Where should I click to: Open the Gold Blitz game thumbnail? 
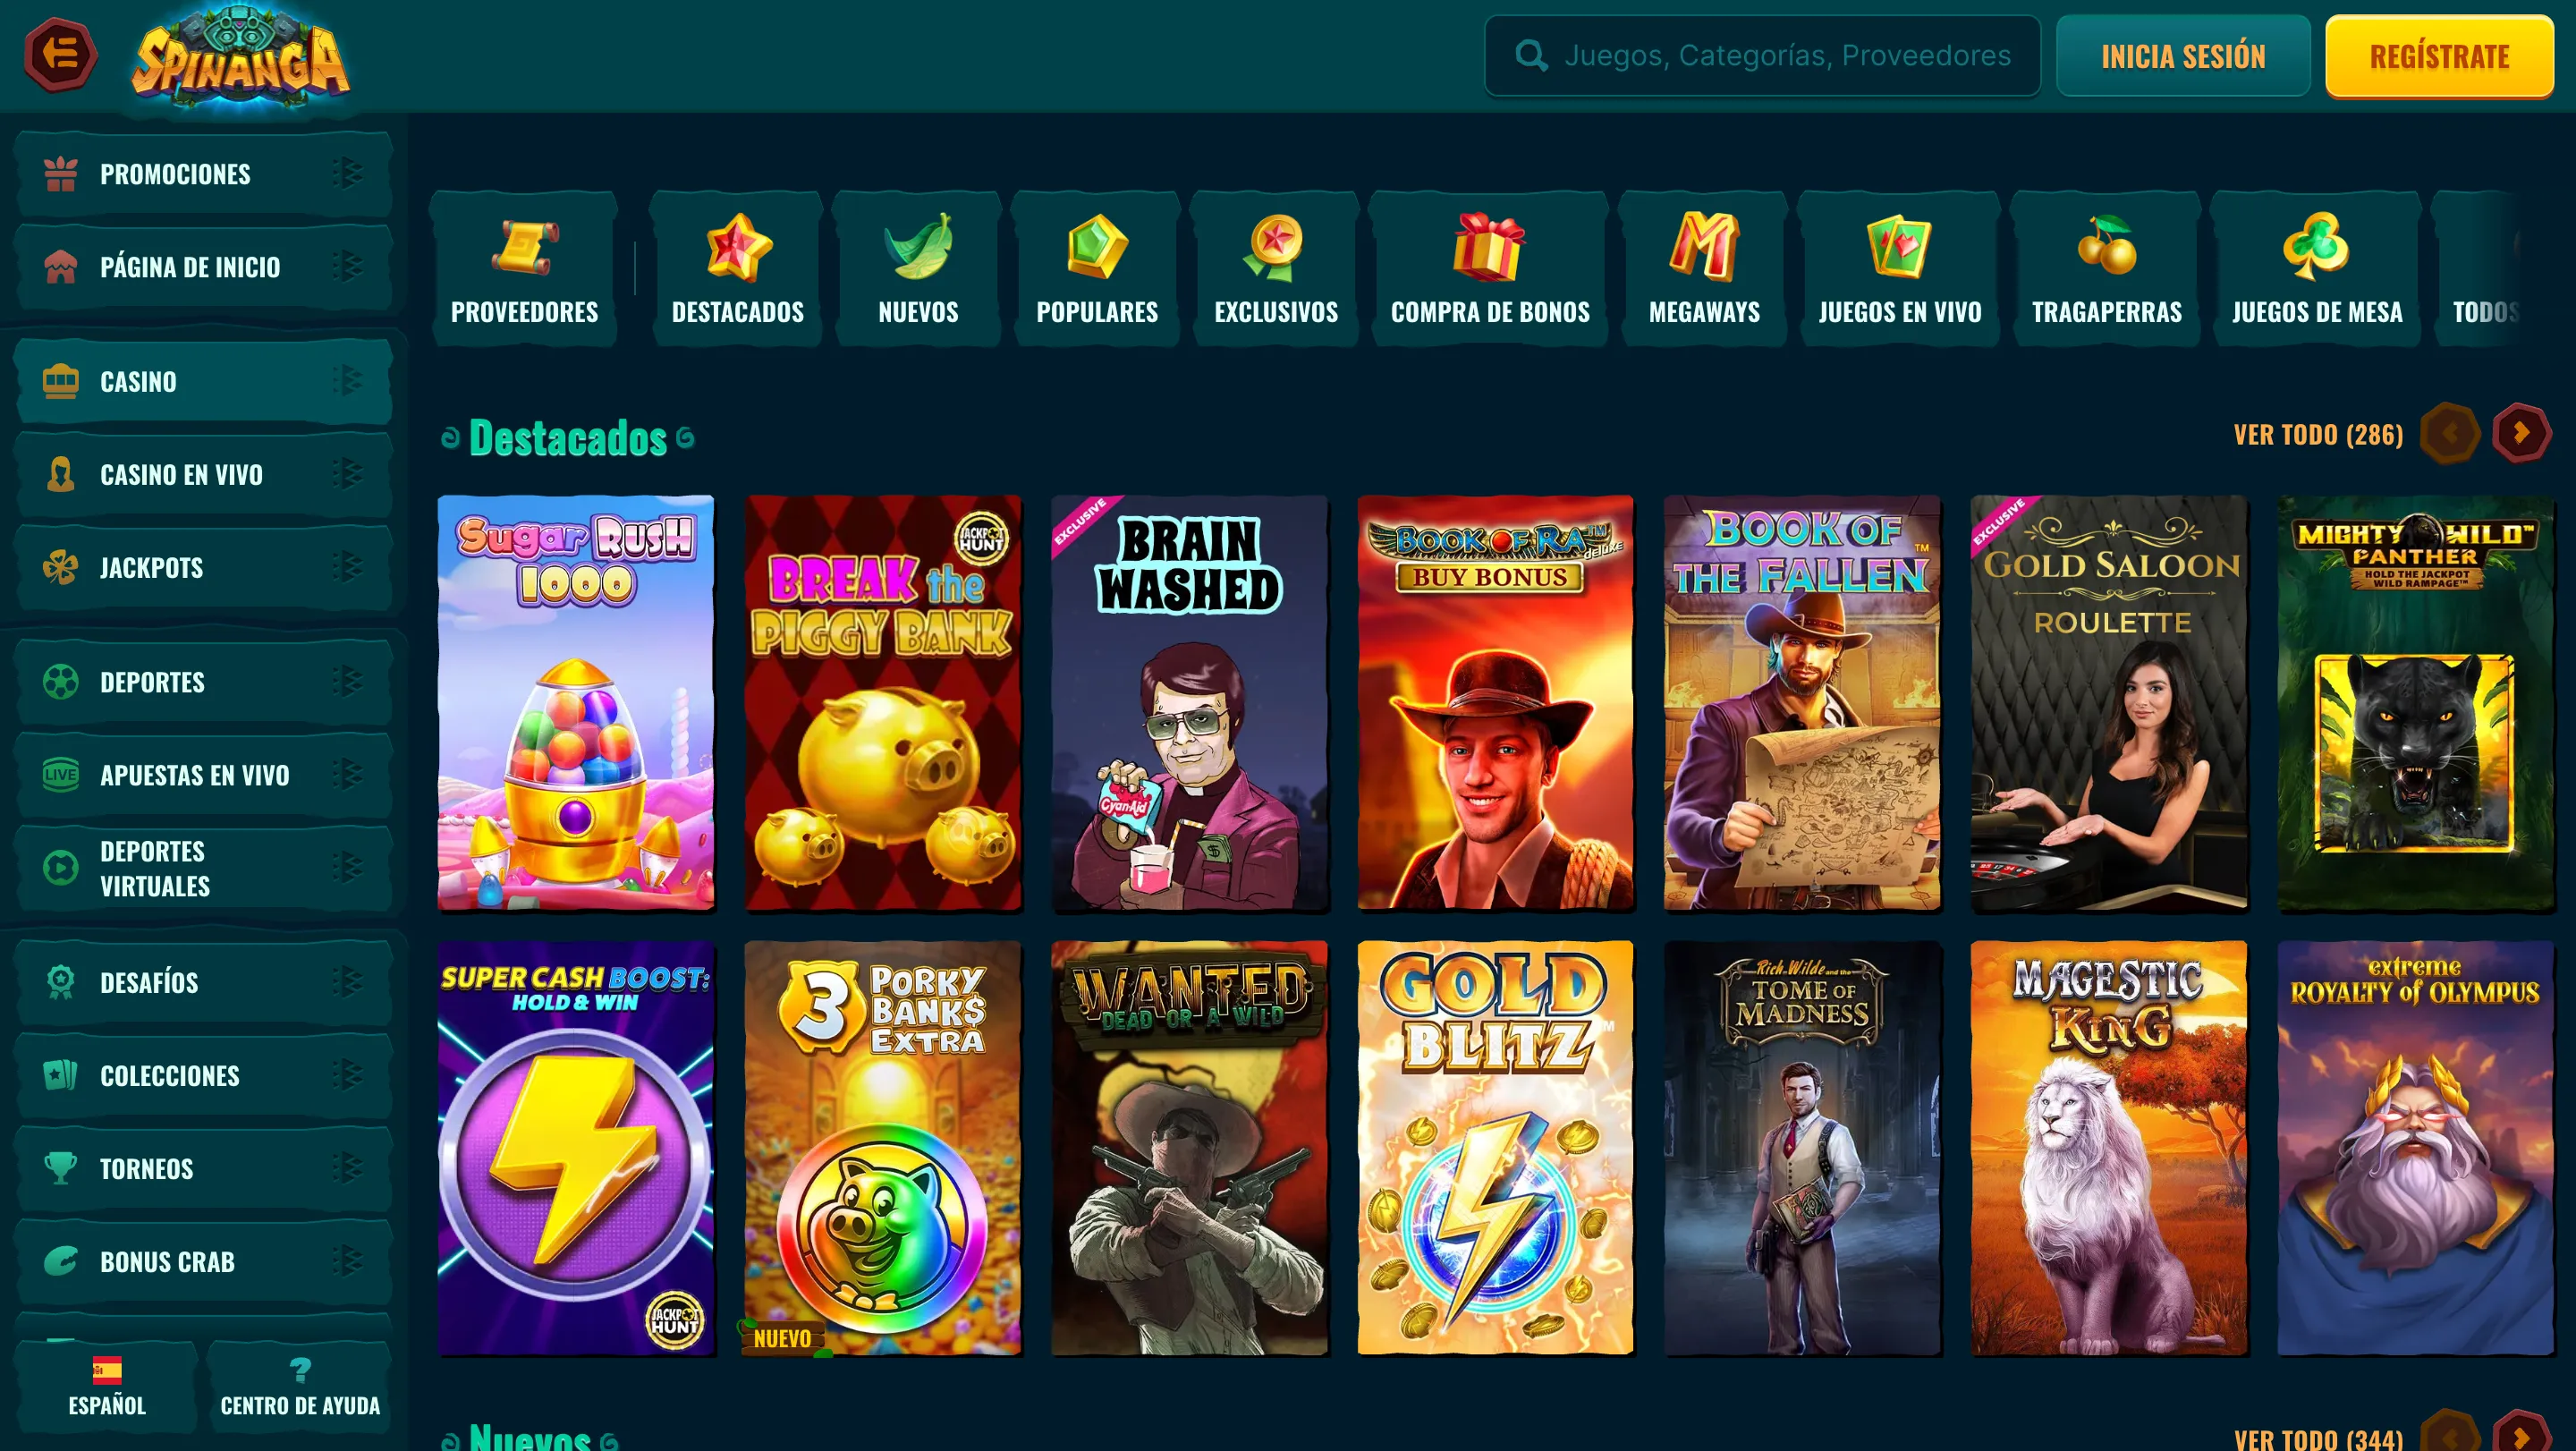pyautogui.click(x=1496, y=1148)
